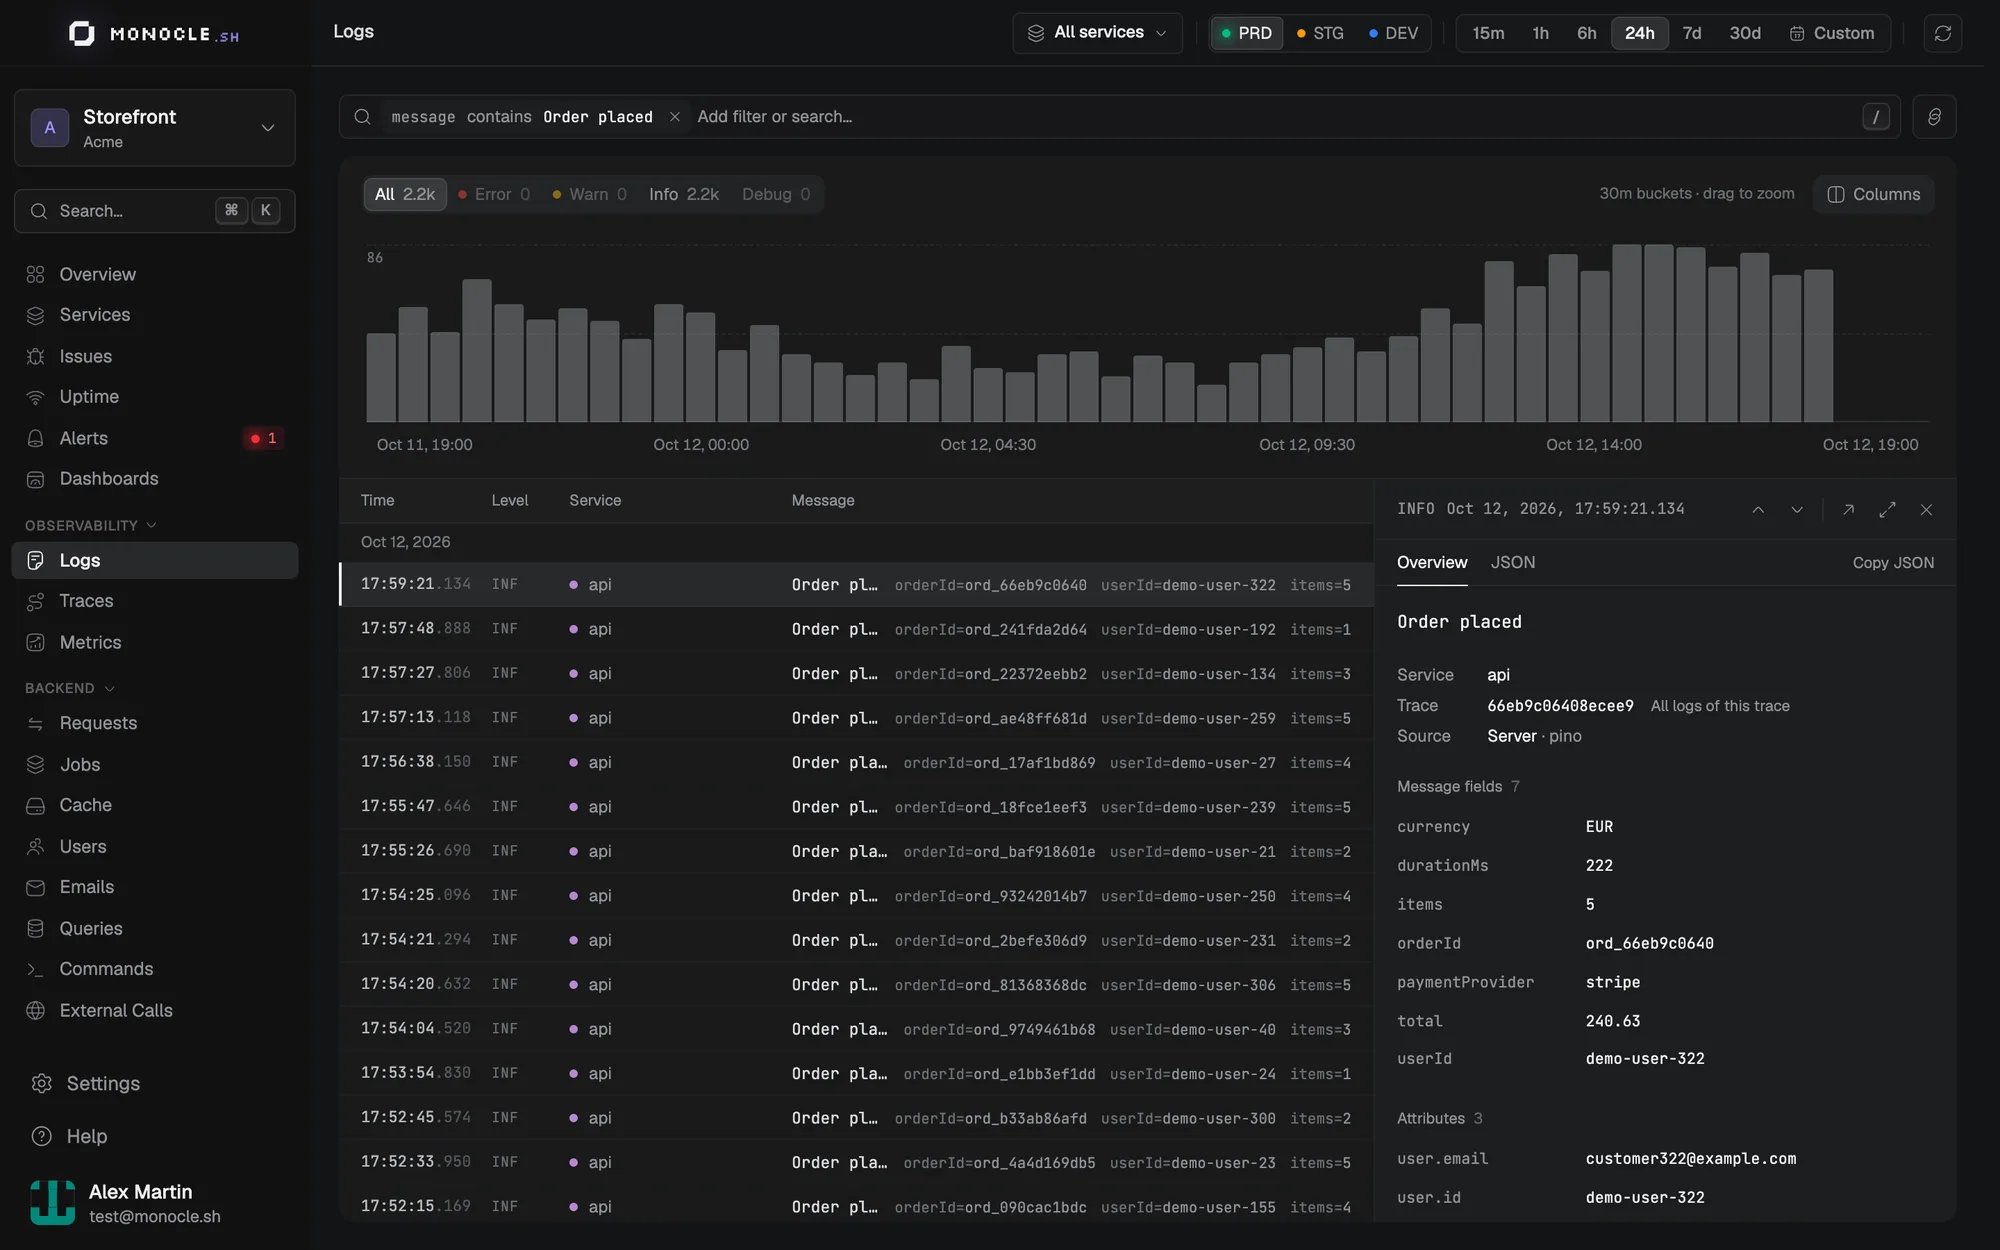Switch environment to DEV

[1394, 33]
